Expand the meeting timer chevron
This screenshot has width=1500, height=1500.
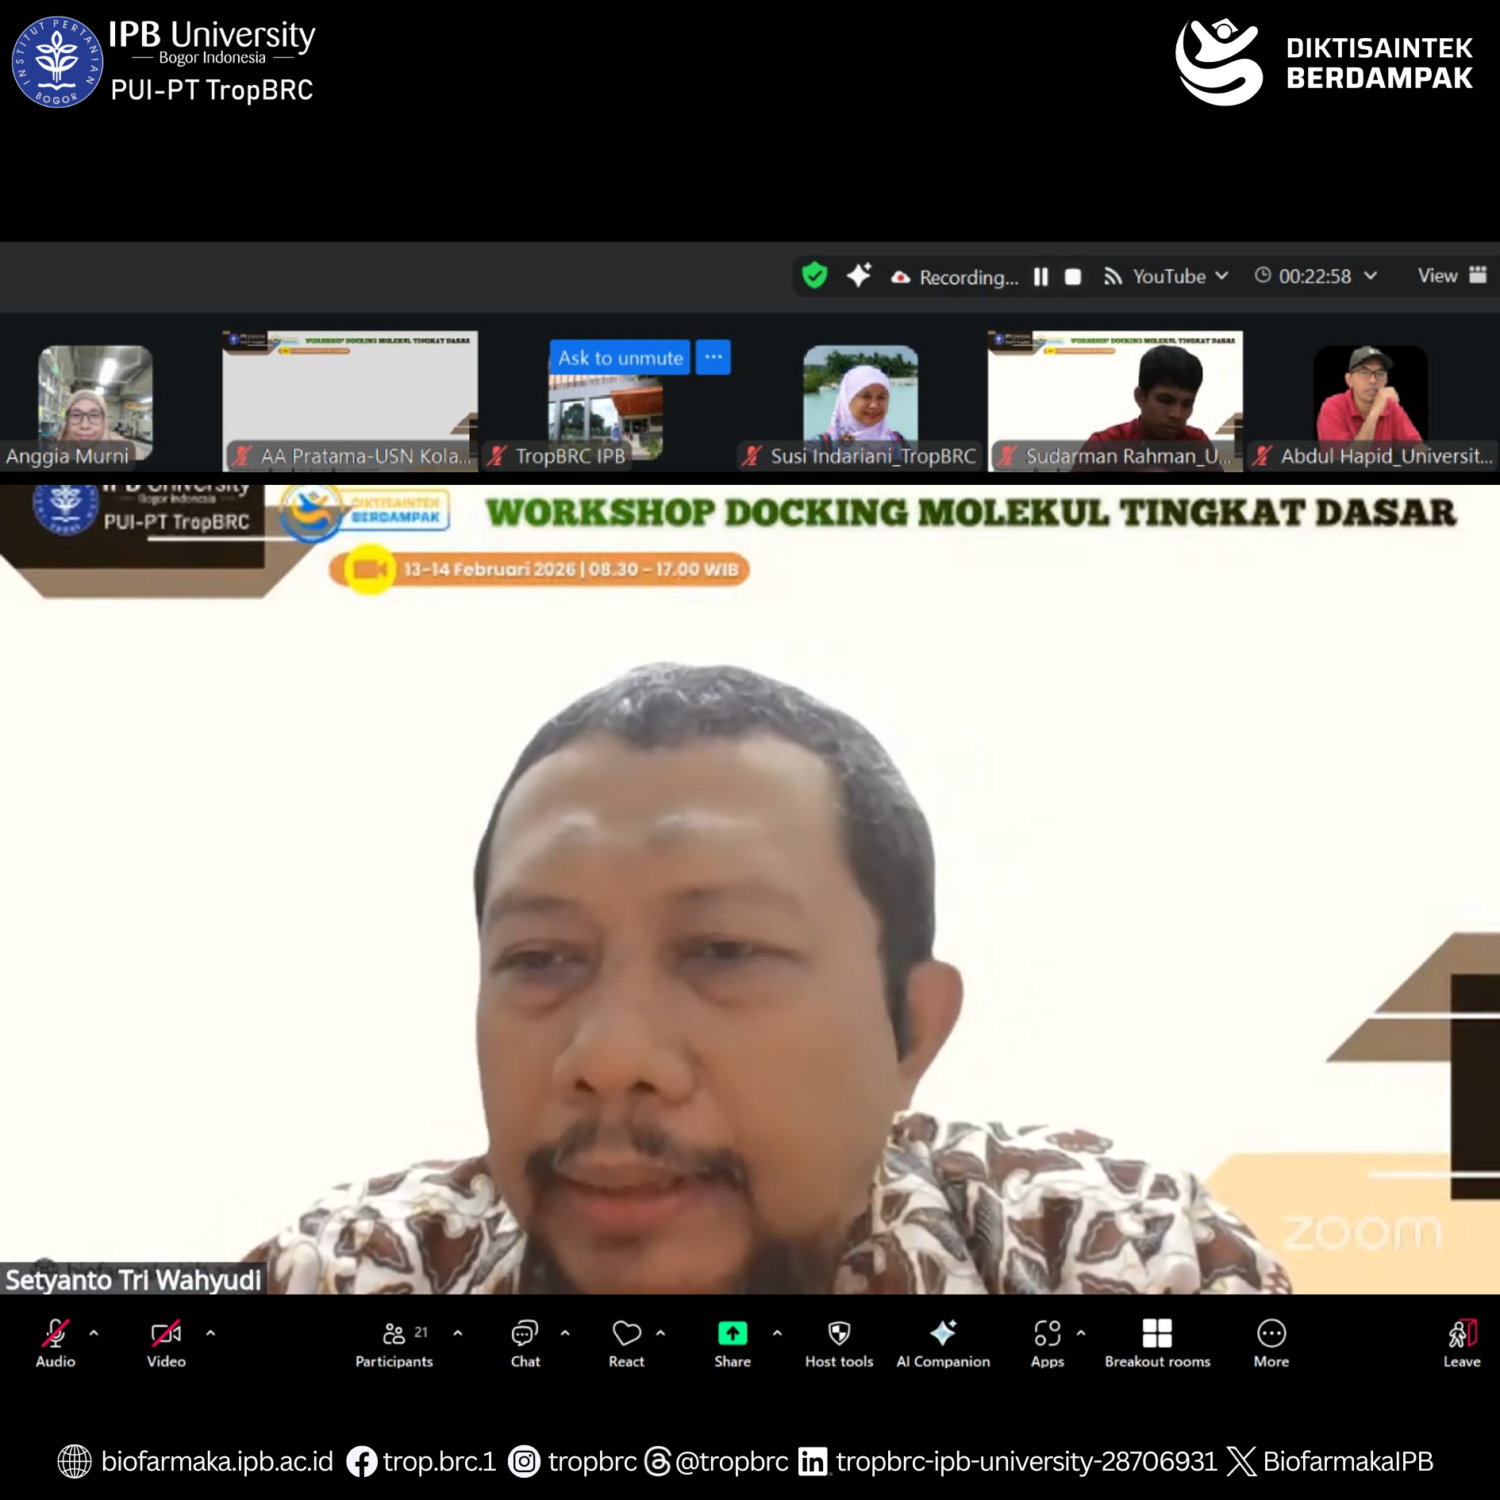[1372, 277]
